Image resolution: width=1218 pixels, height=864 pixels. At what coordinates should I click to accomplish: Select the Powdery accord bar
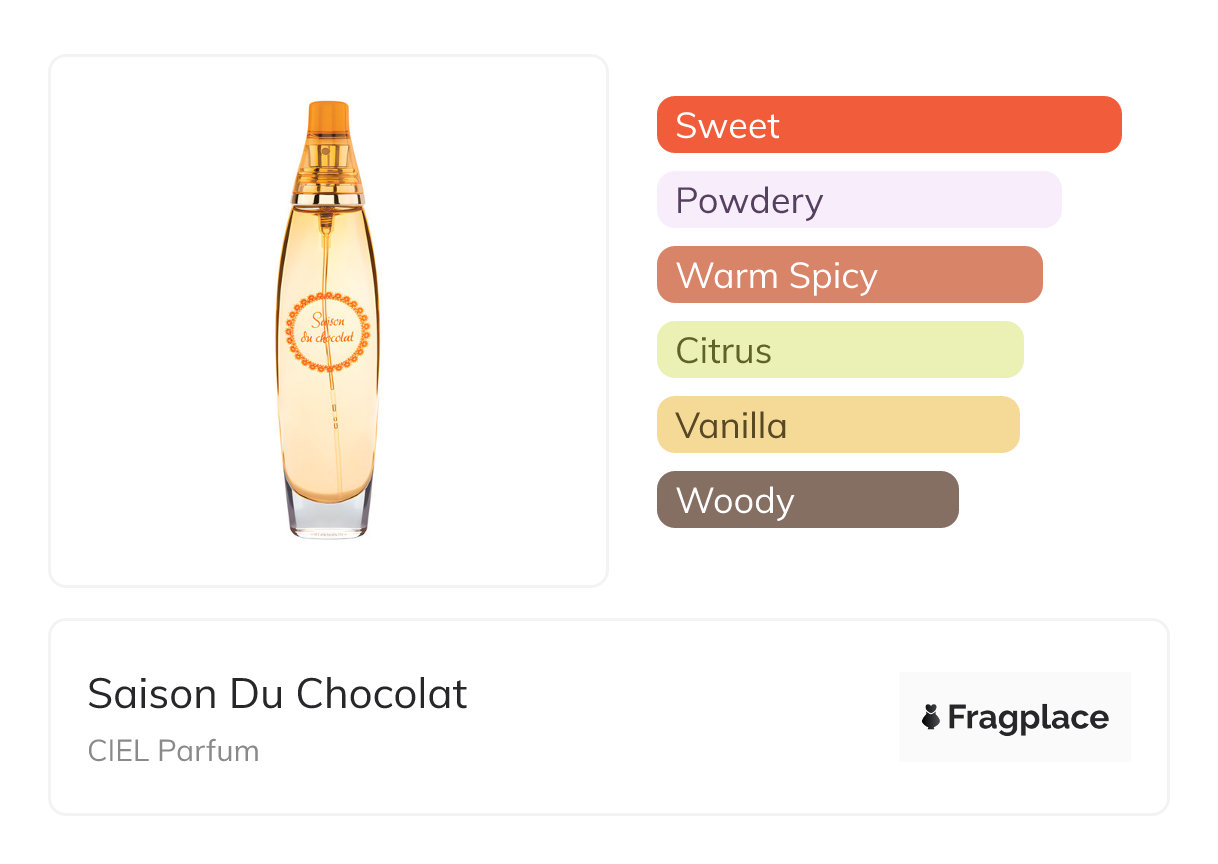point(858,200)
